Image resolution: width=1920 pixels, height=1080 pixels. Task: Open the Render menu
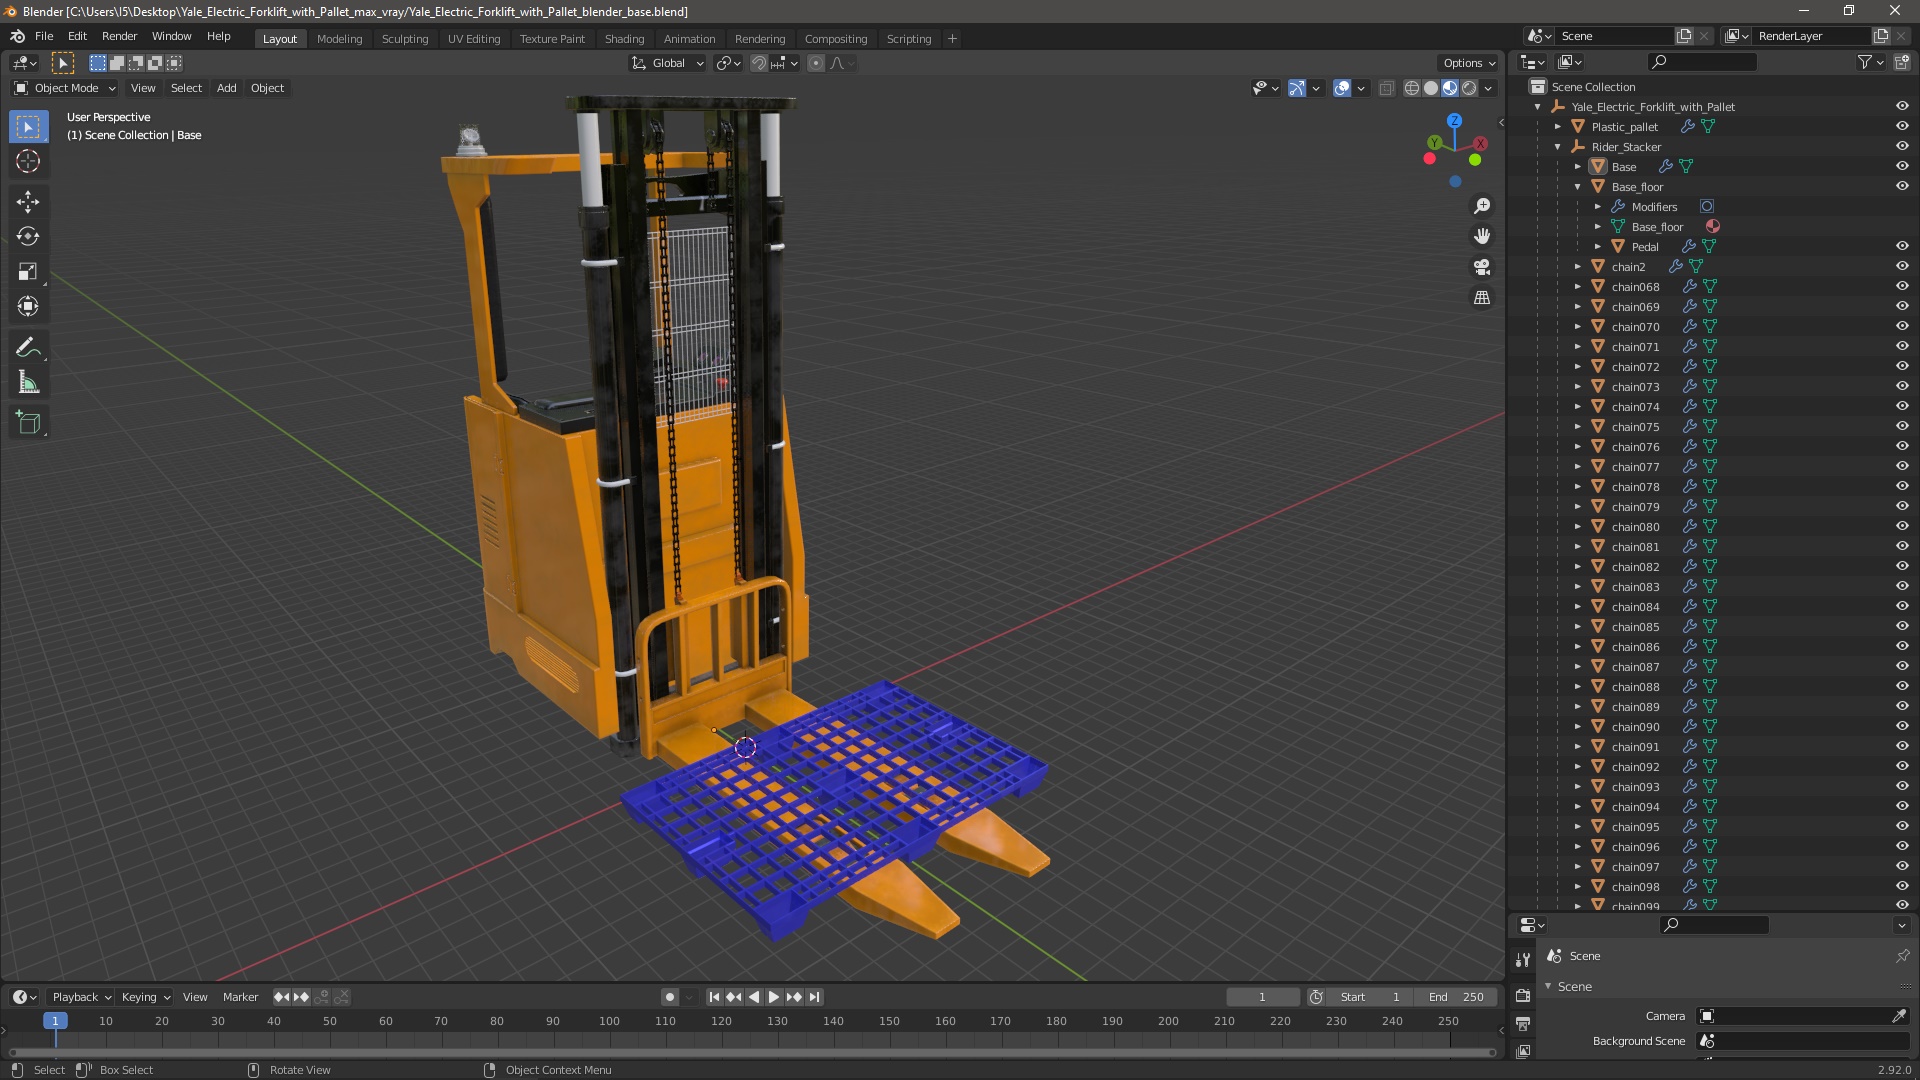pos(119,36)
